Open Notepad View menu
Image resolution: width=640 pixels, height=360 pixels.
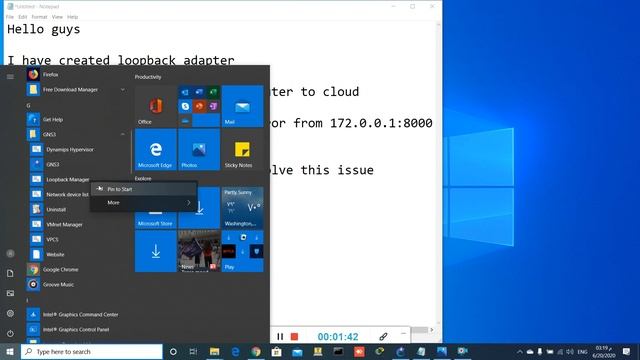[57, 17]
